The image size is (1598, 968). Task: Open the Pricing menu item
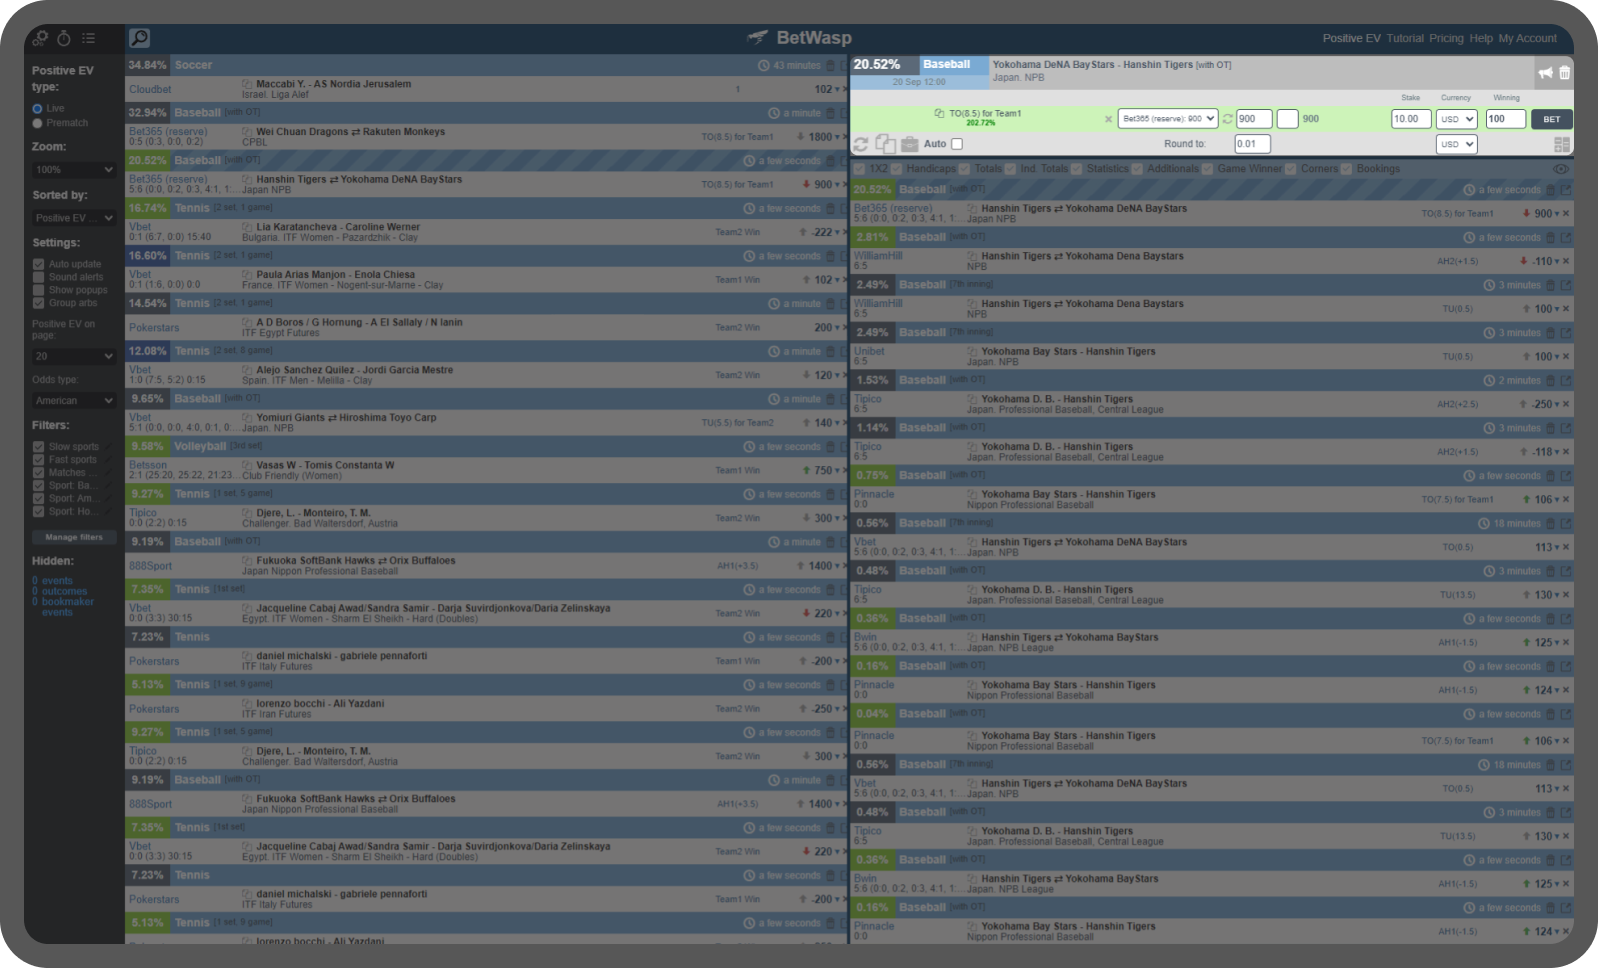click(x=1446, y=38)
